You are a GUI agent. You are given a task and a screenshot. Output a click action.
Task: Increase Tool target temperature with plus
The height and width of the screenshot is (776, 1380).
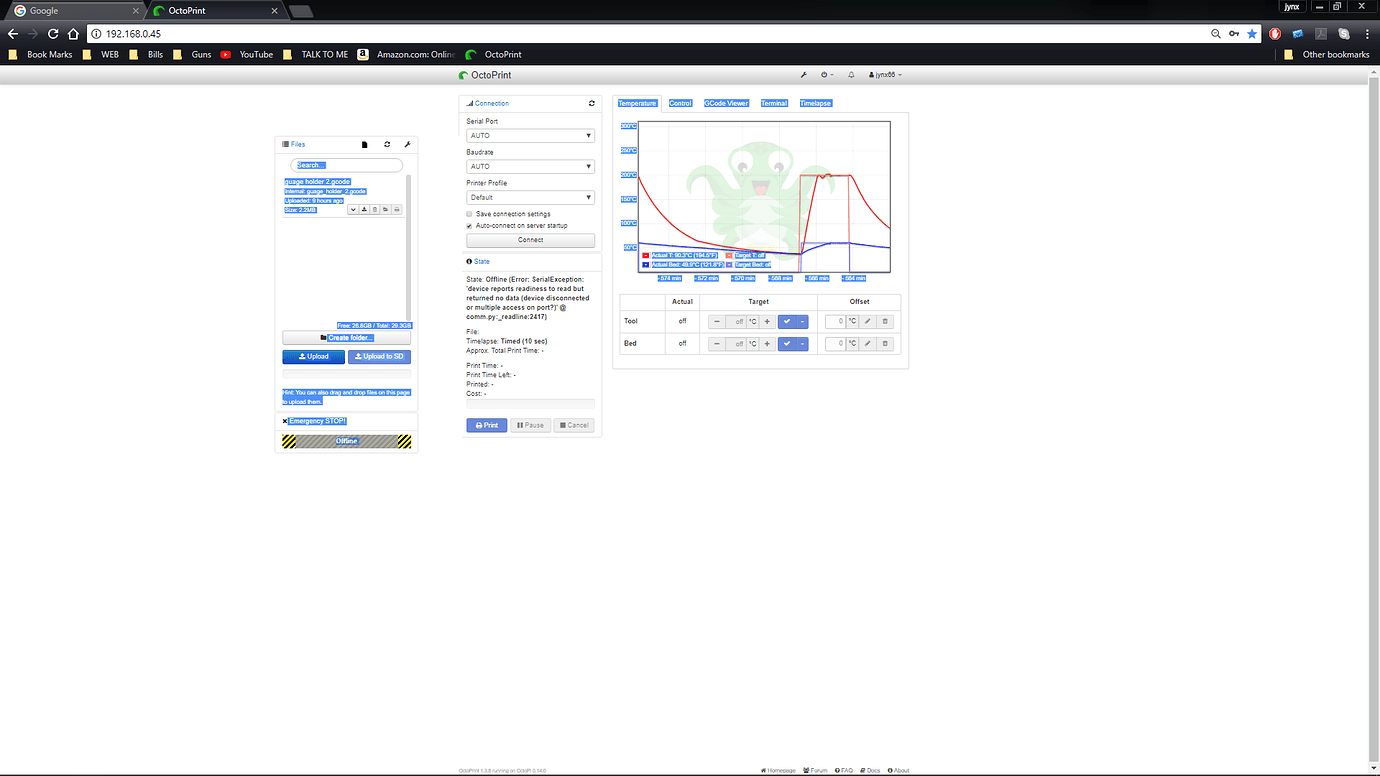[x=767, y=321]
